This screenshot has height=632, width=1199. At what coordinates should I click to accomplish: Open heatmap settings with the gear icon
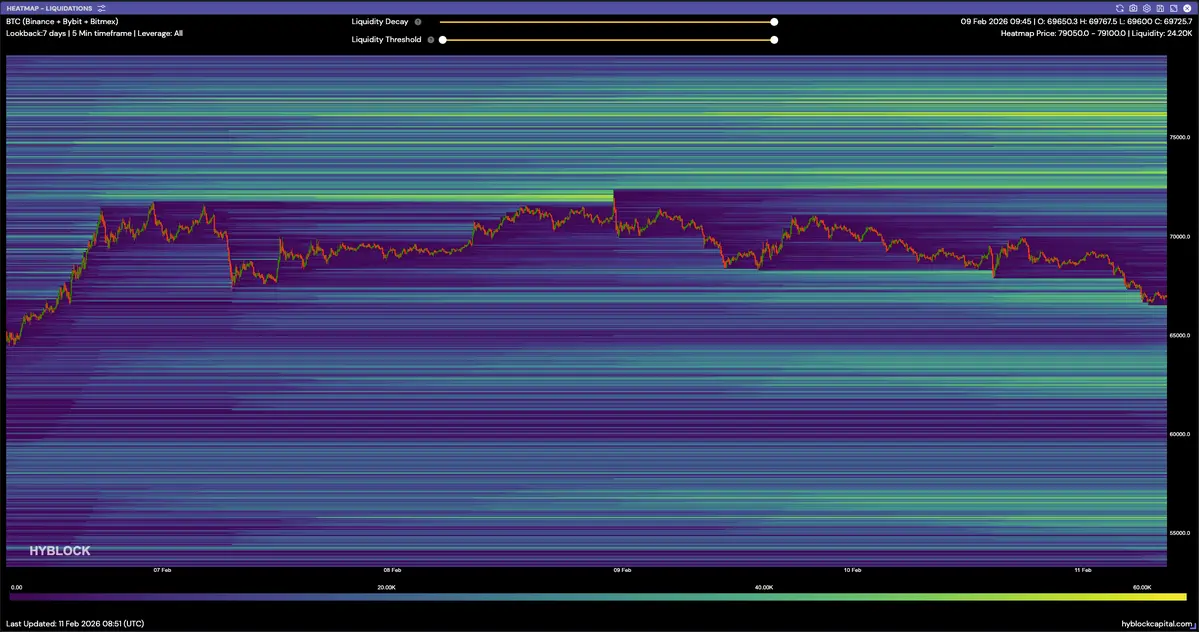[1147, 8]
